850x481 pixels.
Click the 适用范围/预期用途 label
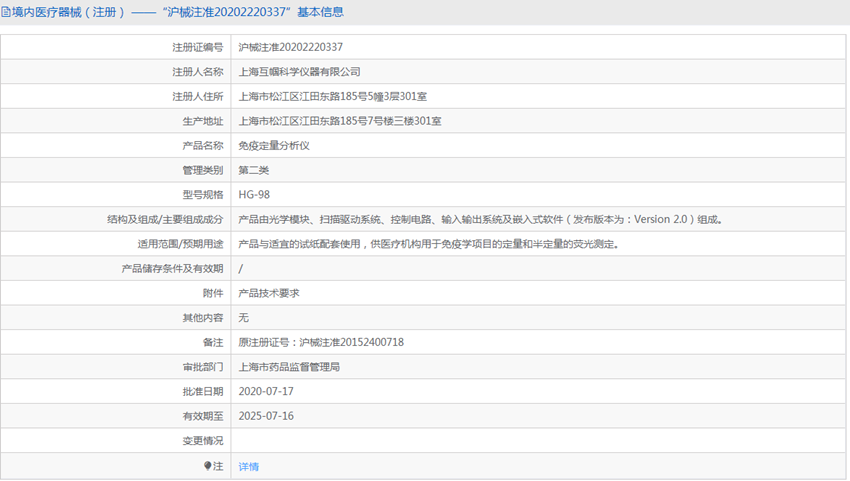(x=181, y=244)
